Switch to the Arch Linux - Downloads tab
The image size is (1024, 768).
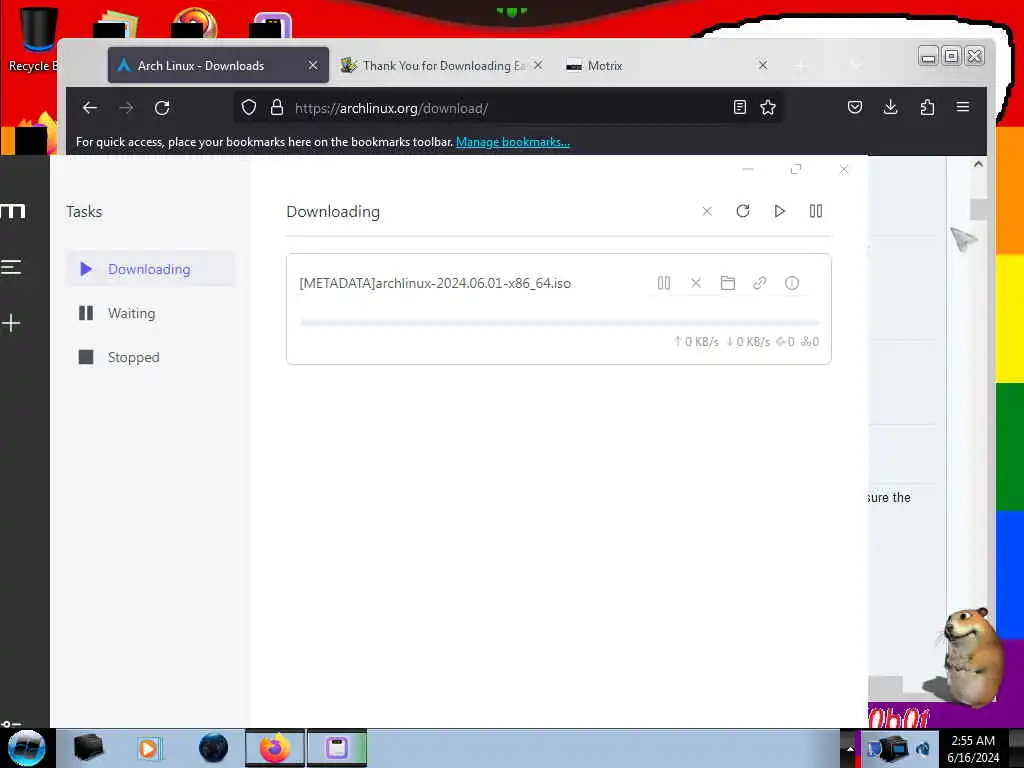pyautogui.click(x=217, y=65)
